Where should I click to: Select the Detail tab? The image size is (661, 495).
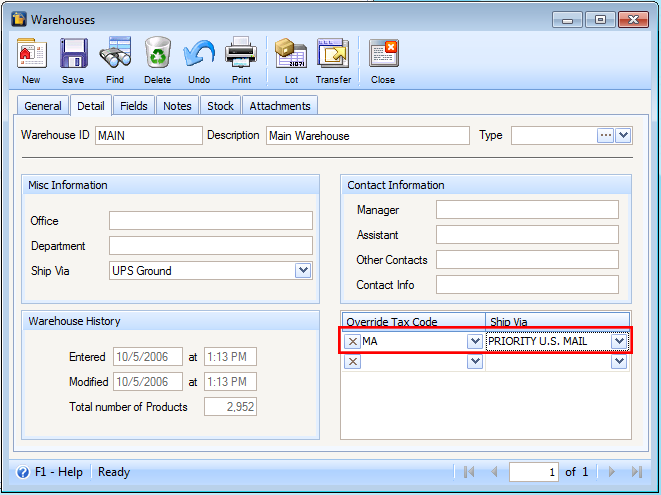click(x=91, y=105)
